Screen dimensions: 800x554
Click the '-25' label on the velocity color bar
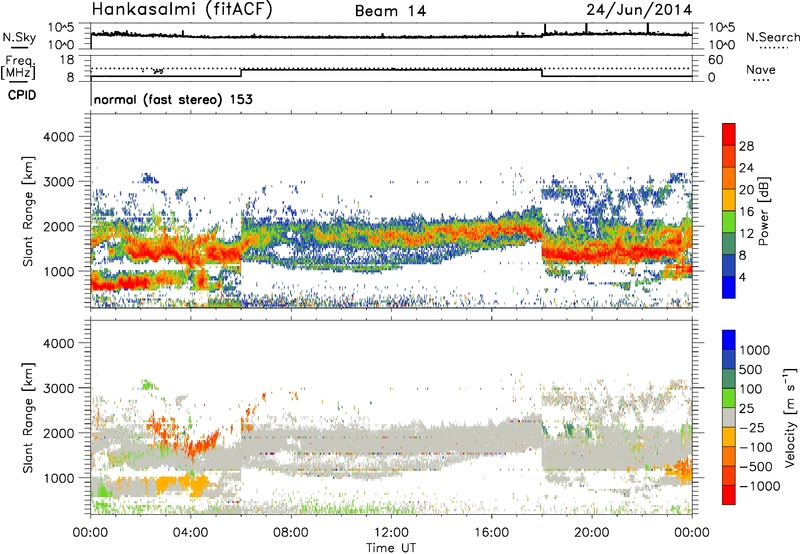tap(752, 428)
